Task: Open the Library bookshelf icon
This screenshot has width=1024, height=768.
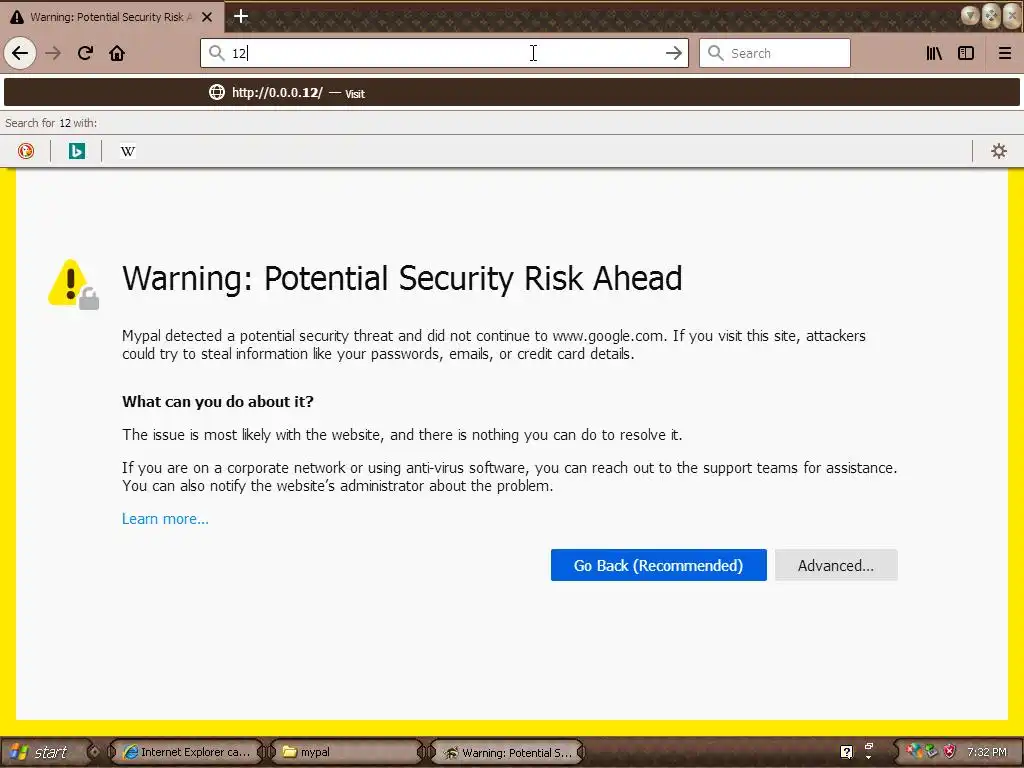Action: click(934, 53)
